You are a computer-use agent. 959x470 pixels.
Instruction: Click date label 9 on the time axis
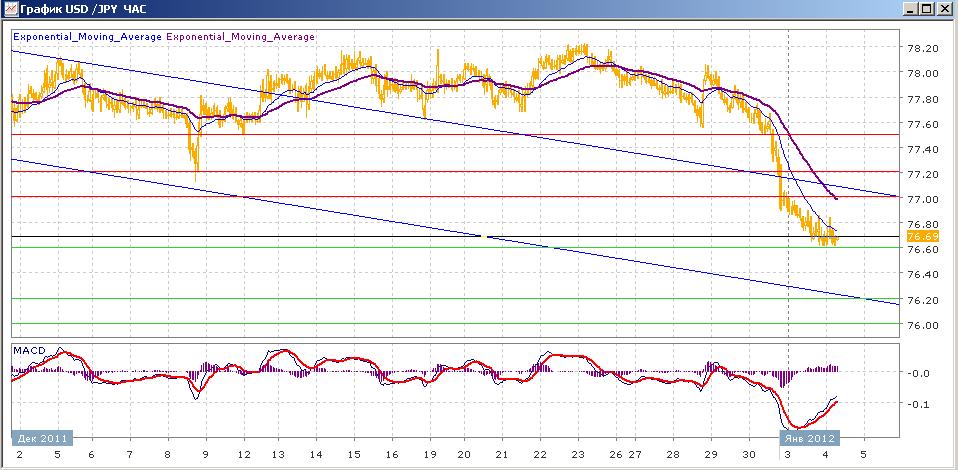click(206, 455)
